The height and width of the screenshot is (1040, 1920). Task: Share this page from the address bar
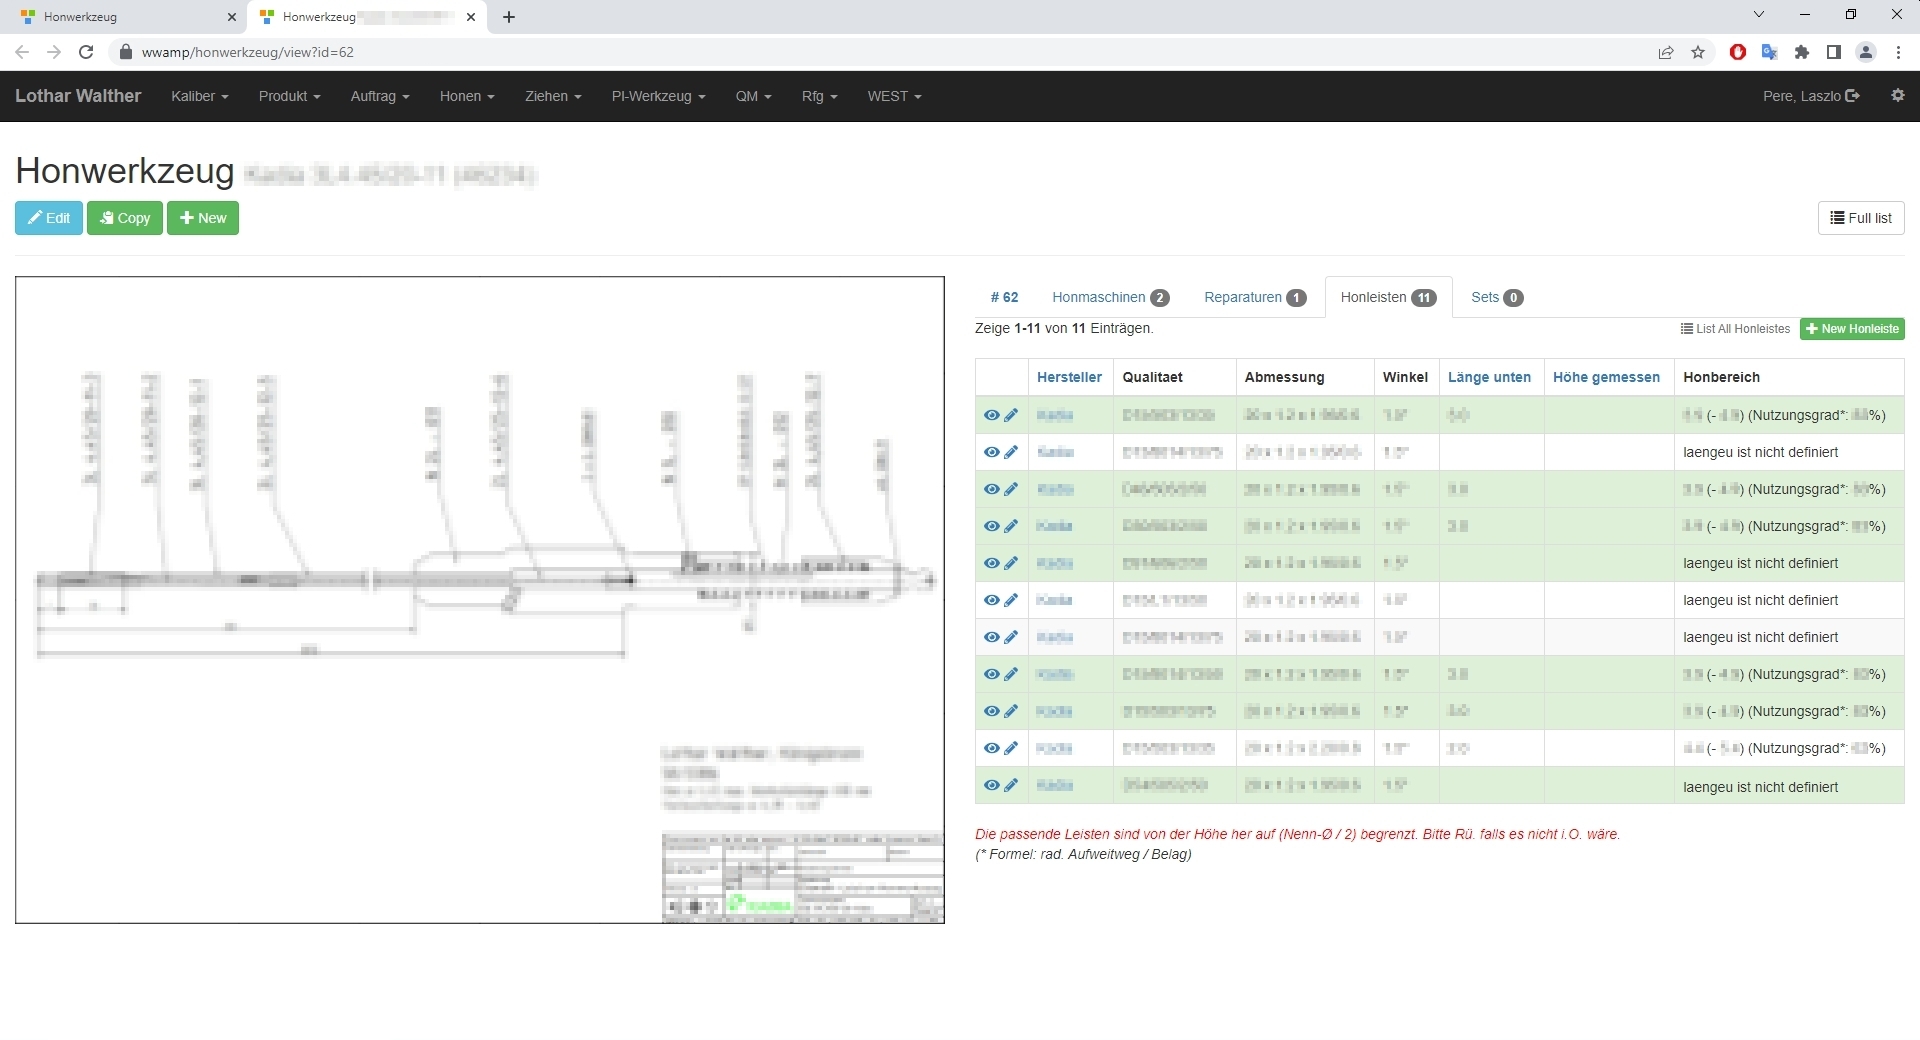(1666, 52)
